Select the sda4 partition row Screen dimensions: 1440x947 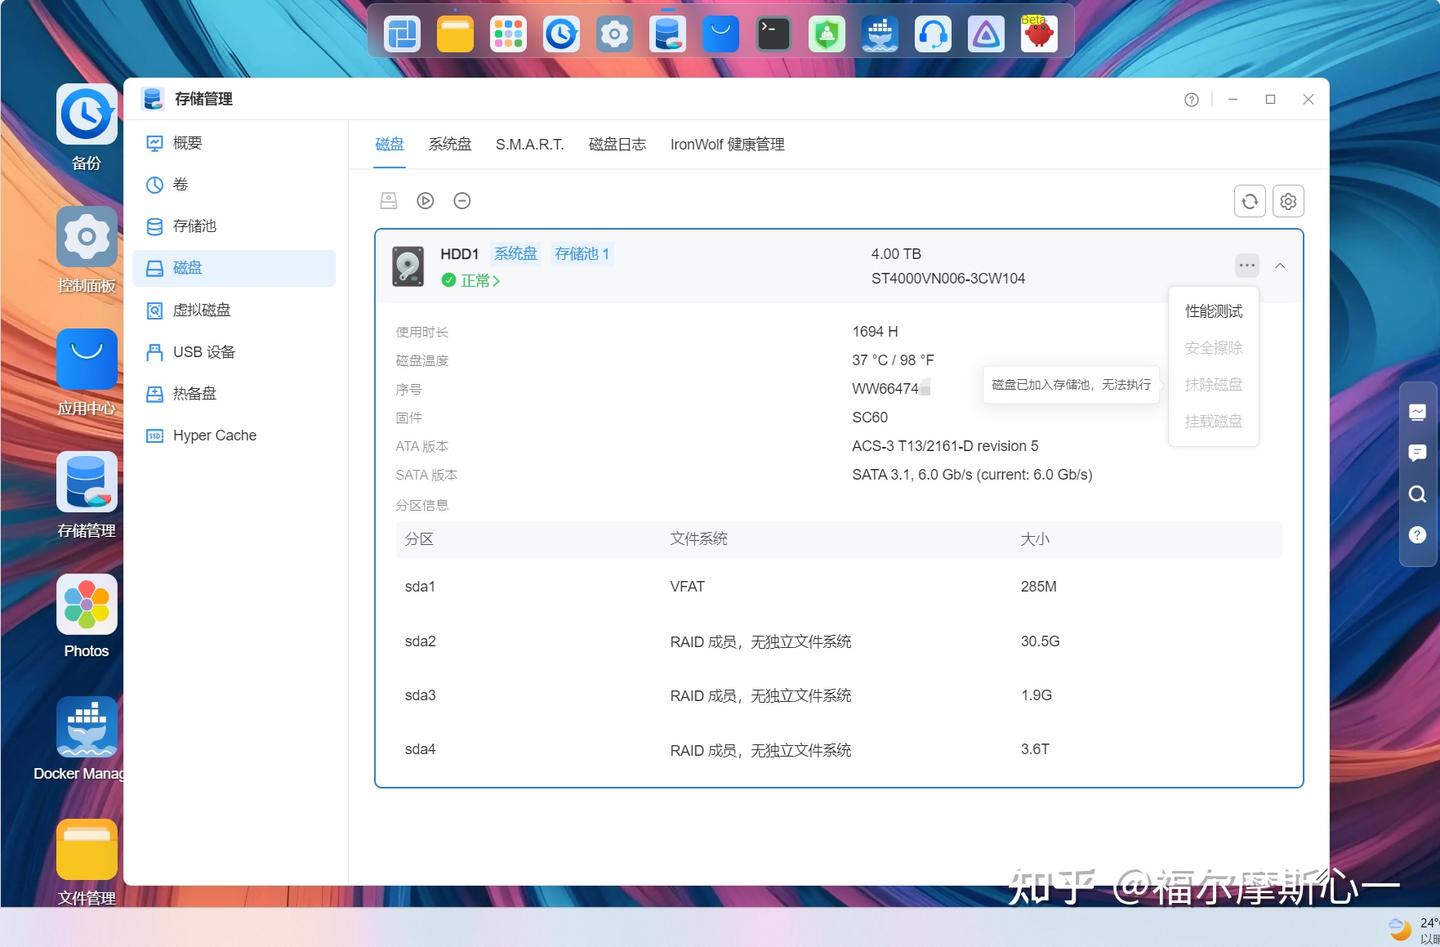[839, 749]
